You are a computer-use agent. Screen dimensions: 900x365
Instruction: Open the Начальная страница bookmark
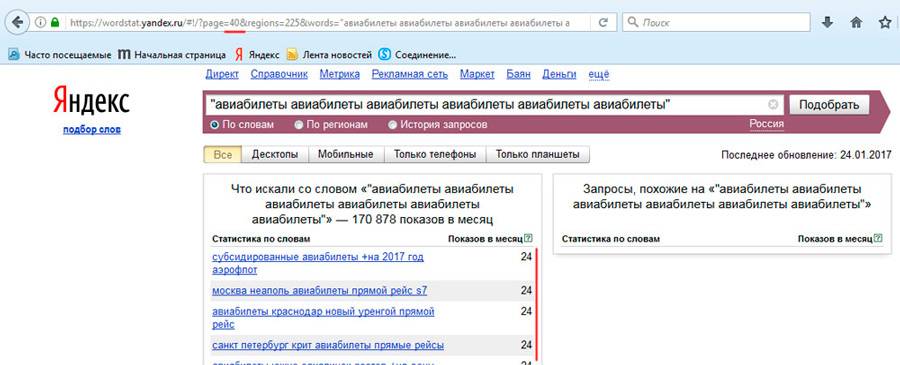[172, 55]
